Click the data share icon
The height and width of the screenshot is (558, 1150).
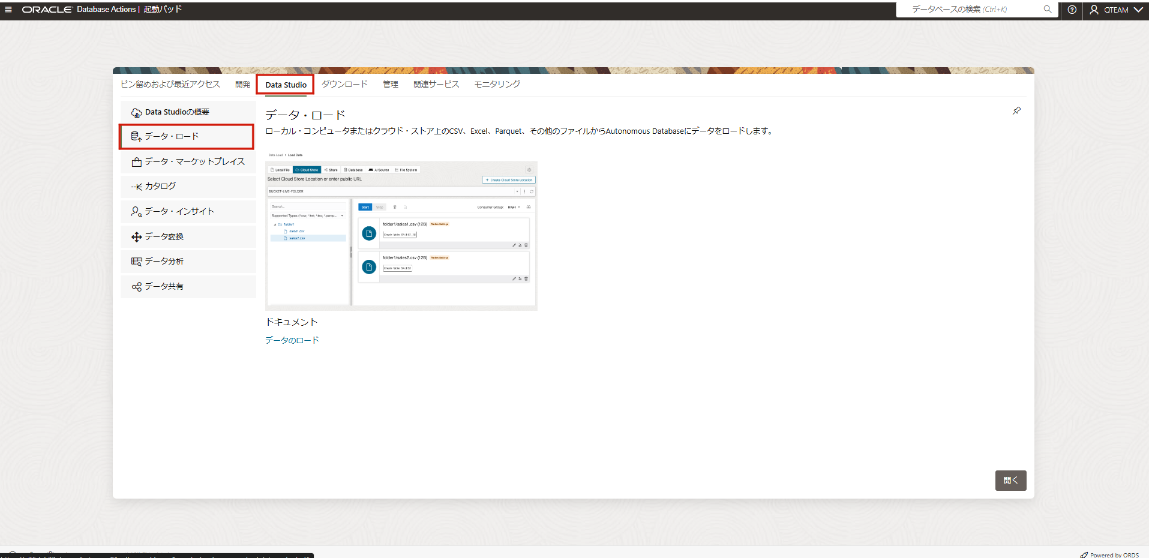[x=136, y=286]
